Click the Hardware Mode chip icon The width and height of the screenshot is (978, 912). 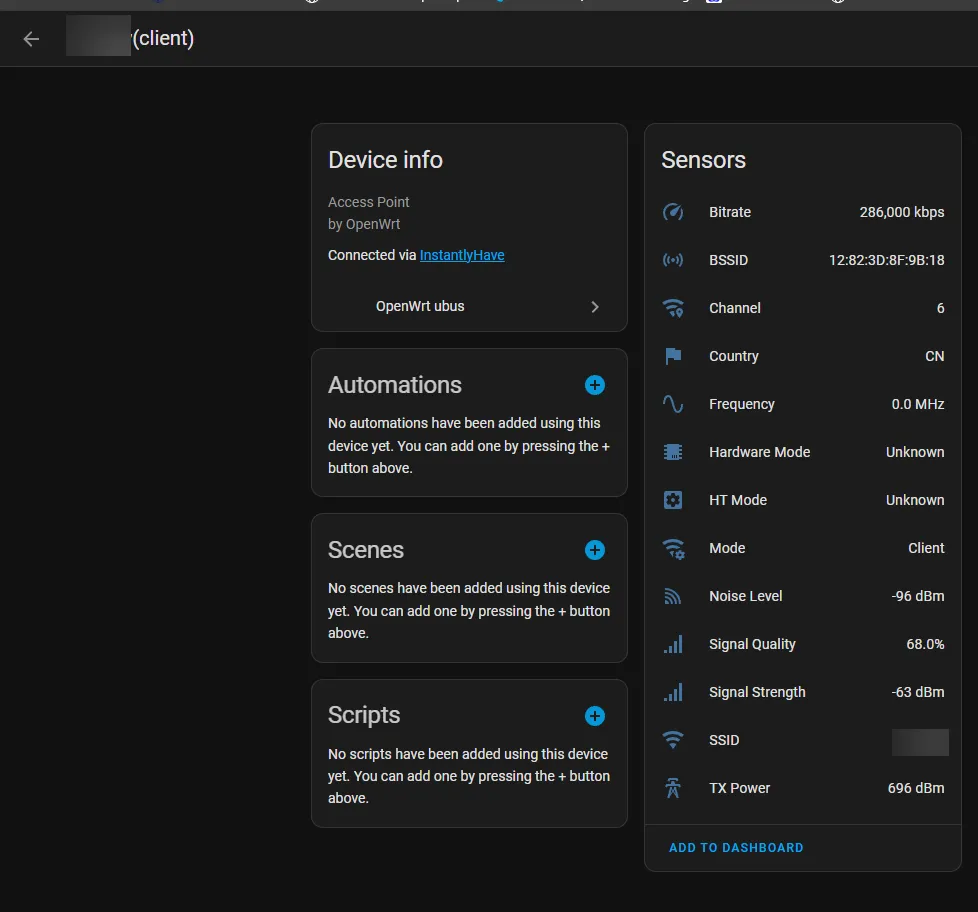(672, 452)
